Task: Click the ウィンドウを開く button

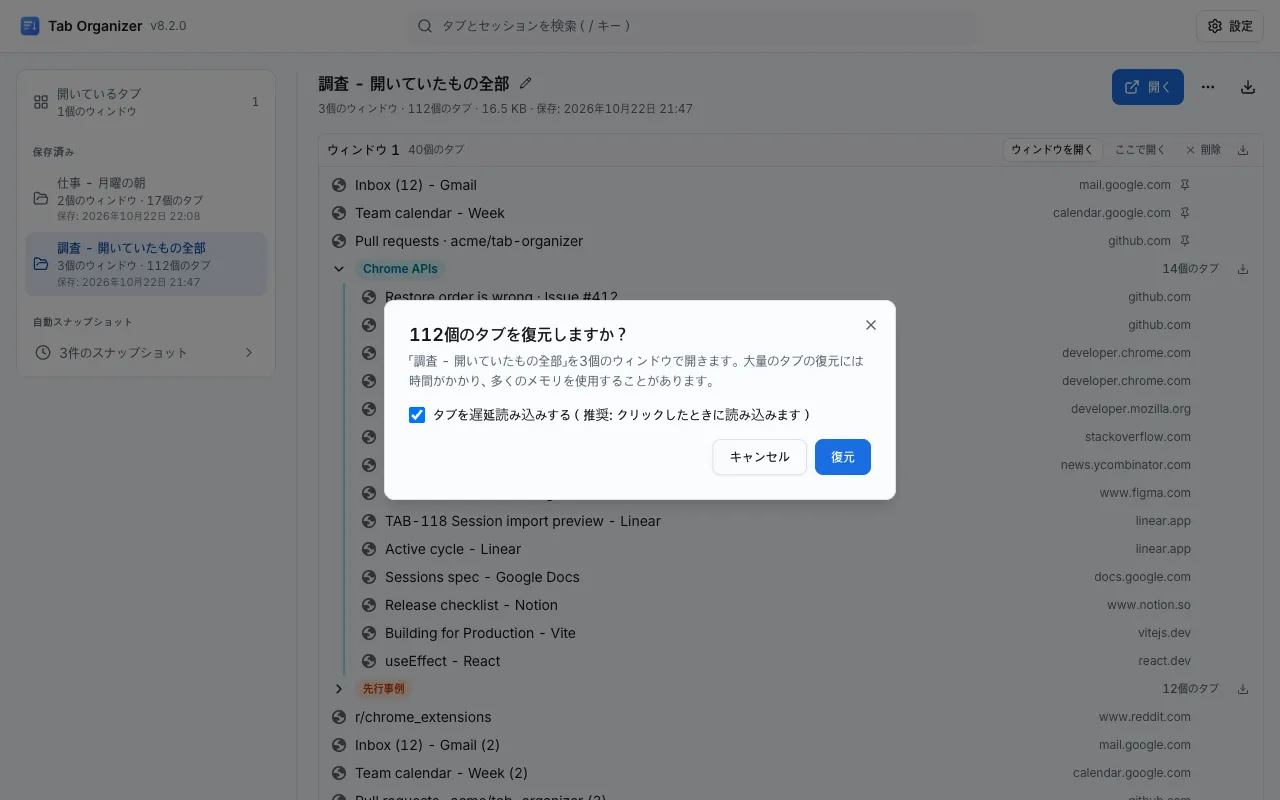Action: pyautogui.click(x=1053, y=150)
